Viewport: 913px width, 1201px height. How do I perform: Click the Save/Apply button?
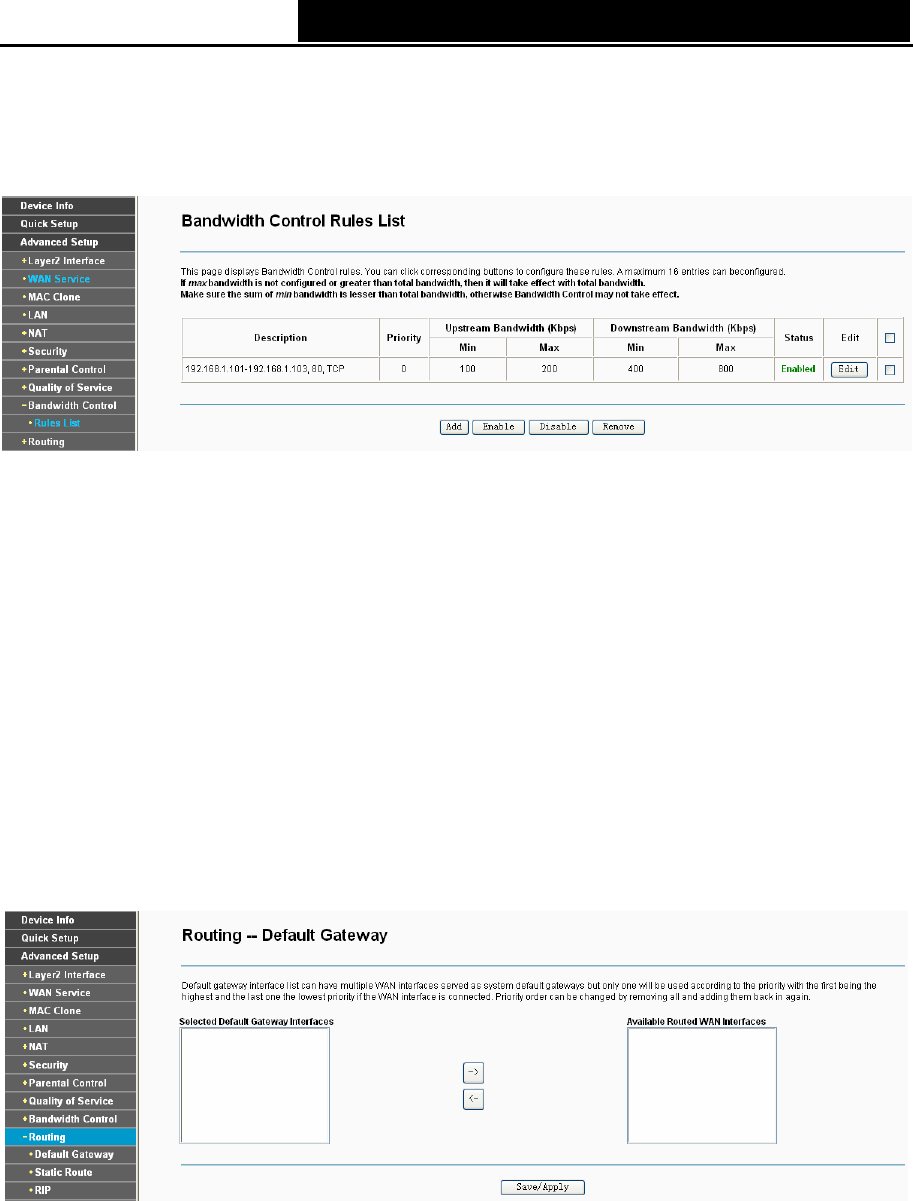click(x=543, y=1187)
